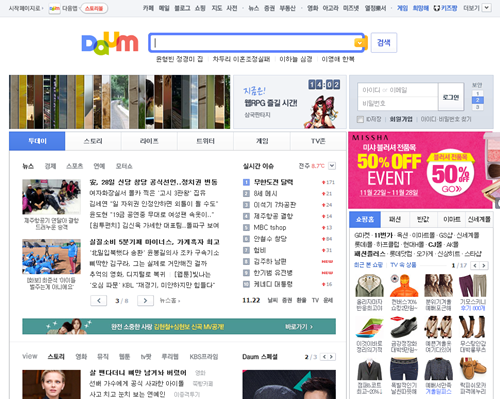Click the black dress shoes product image
The height and width of the screenshot is (399, 500).
[x=404, y=327]
